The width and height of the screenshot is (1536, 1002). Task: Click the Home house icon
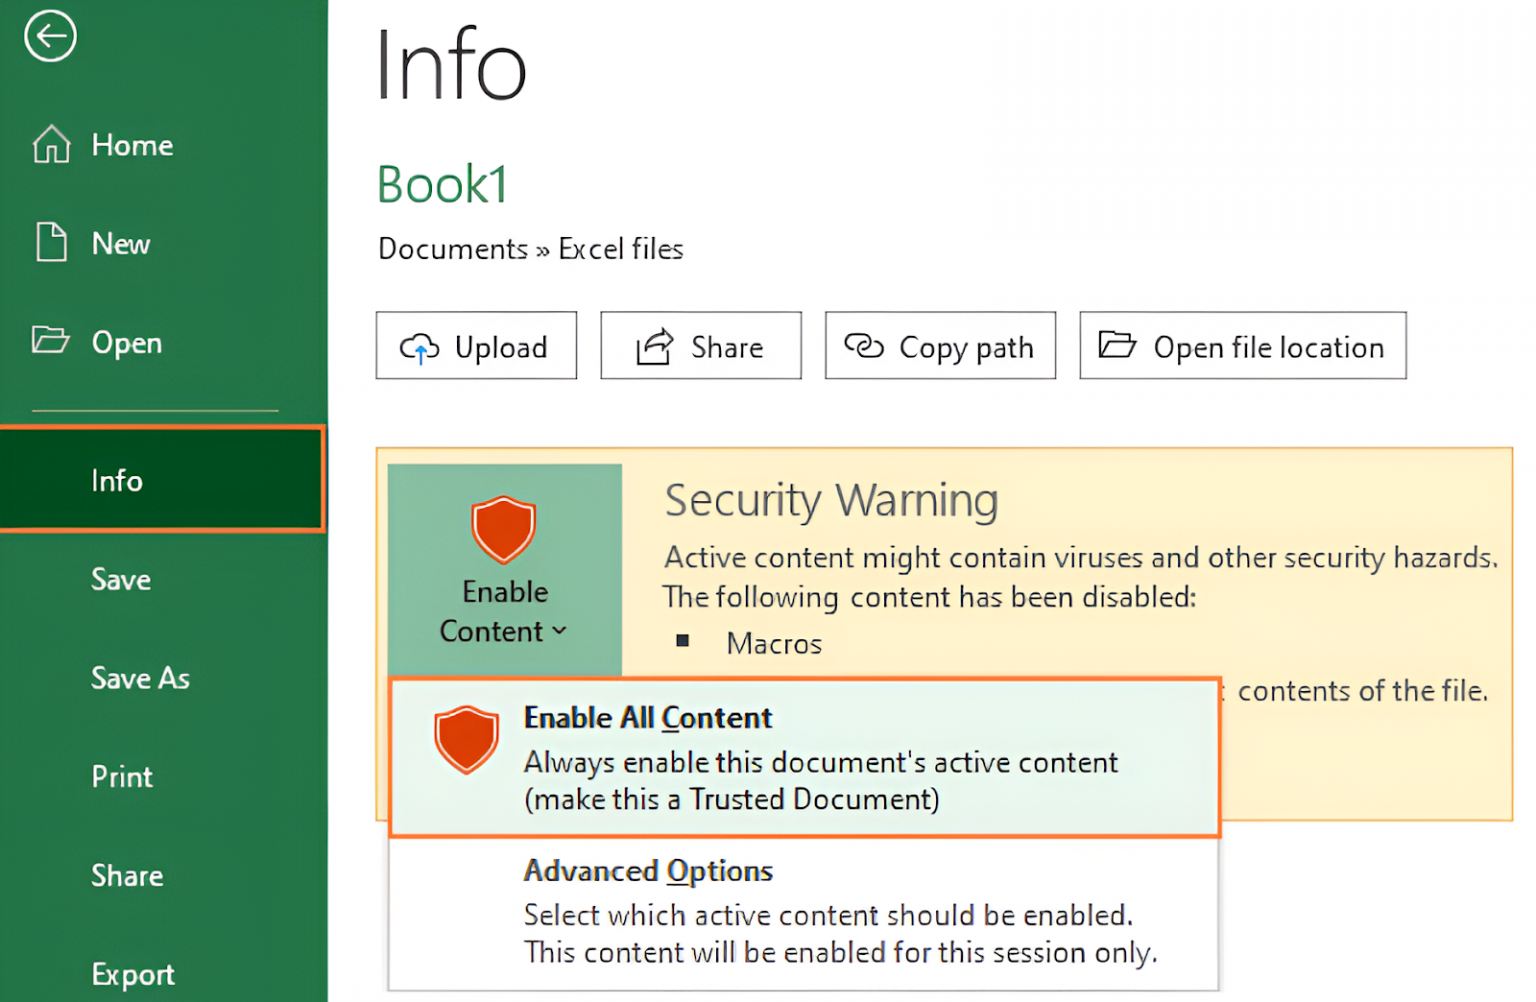[x=49, y=144]
